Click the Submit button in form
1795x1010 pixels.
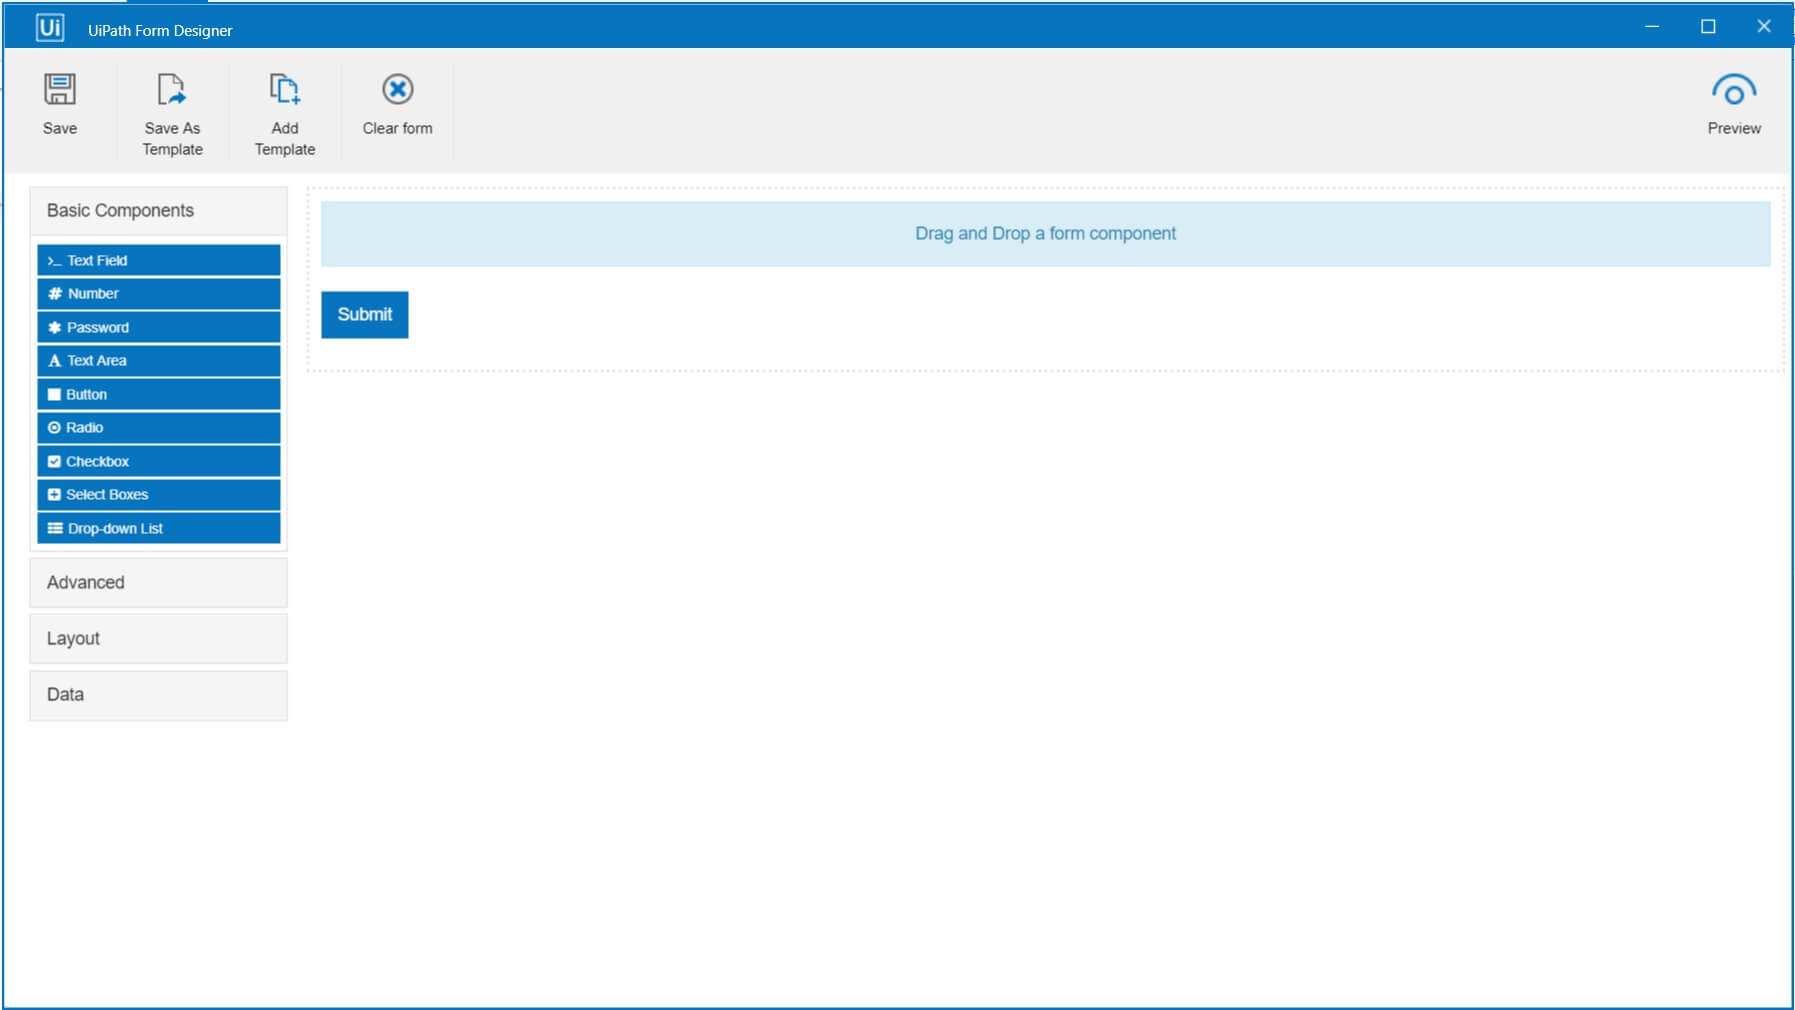(365, 315)
